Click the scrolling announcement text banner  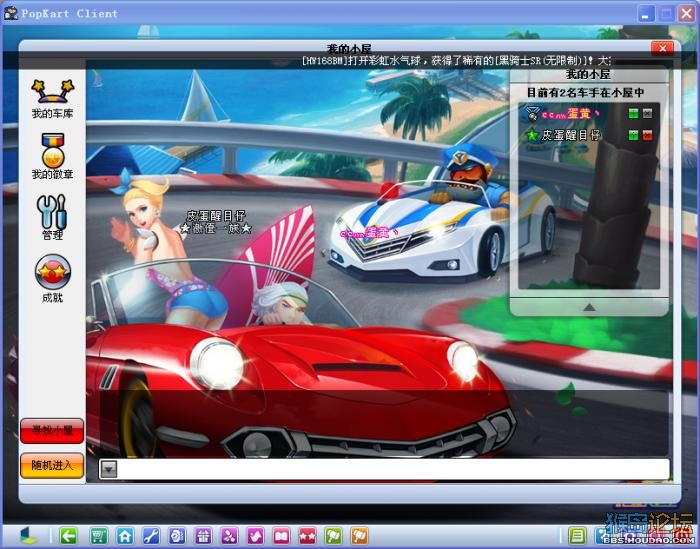click(x=456, y=60)
